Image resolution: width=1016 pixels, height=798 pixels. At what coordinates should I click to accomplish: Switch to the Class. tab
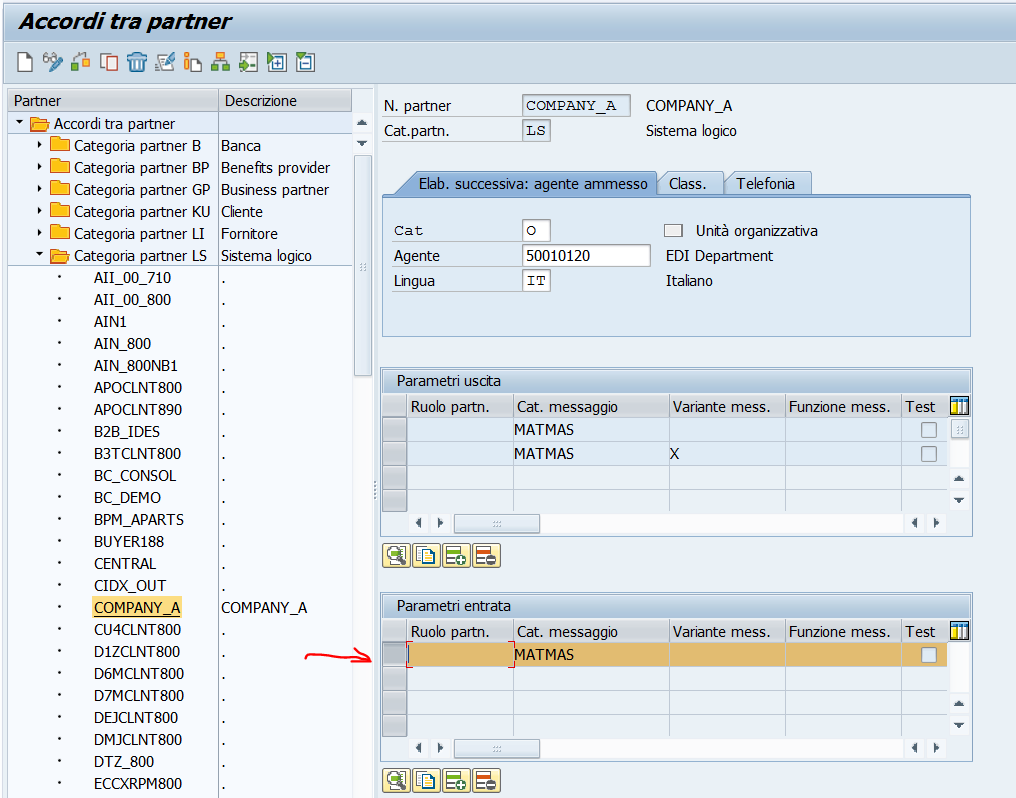[x=687, y=184]
